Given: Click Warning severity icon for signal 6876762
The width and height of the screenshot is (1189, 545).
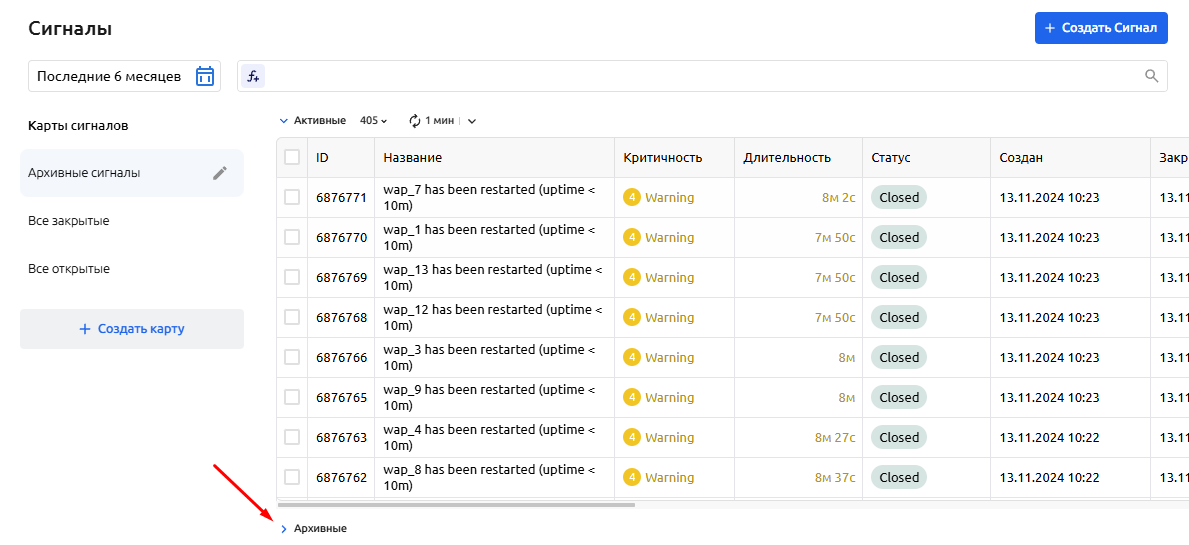Looking at the screenshot, I should point(632,478).
